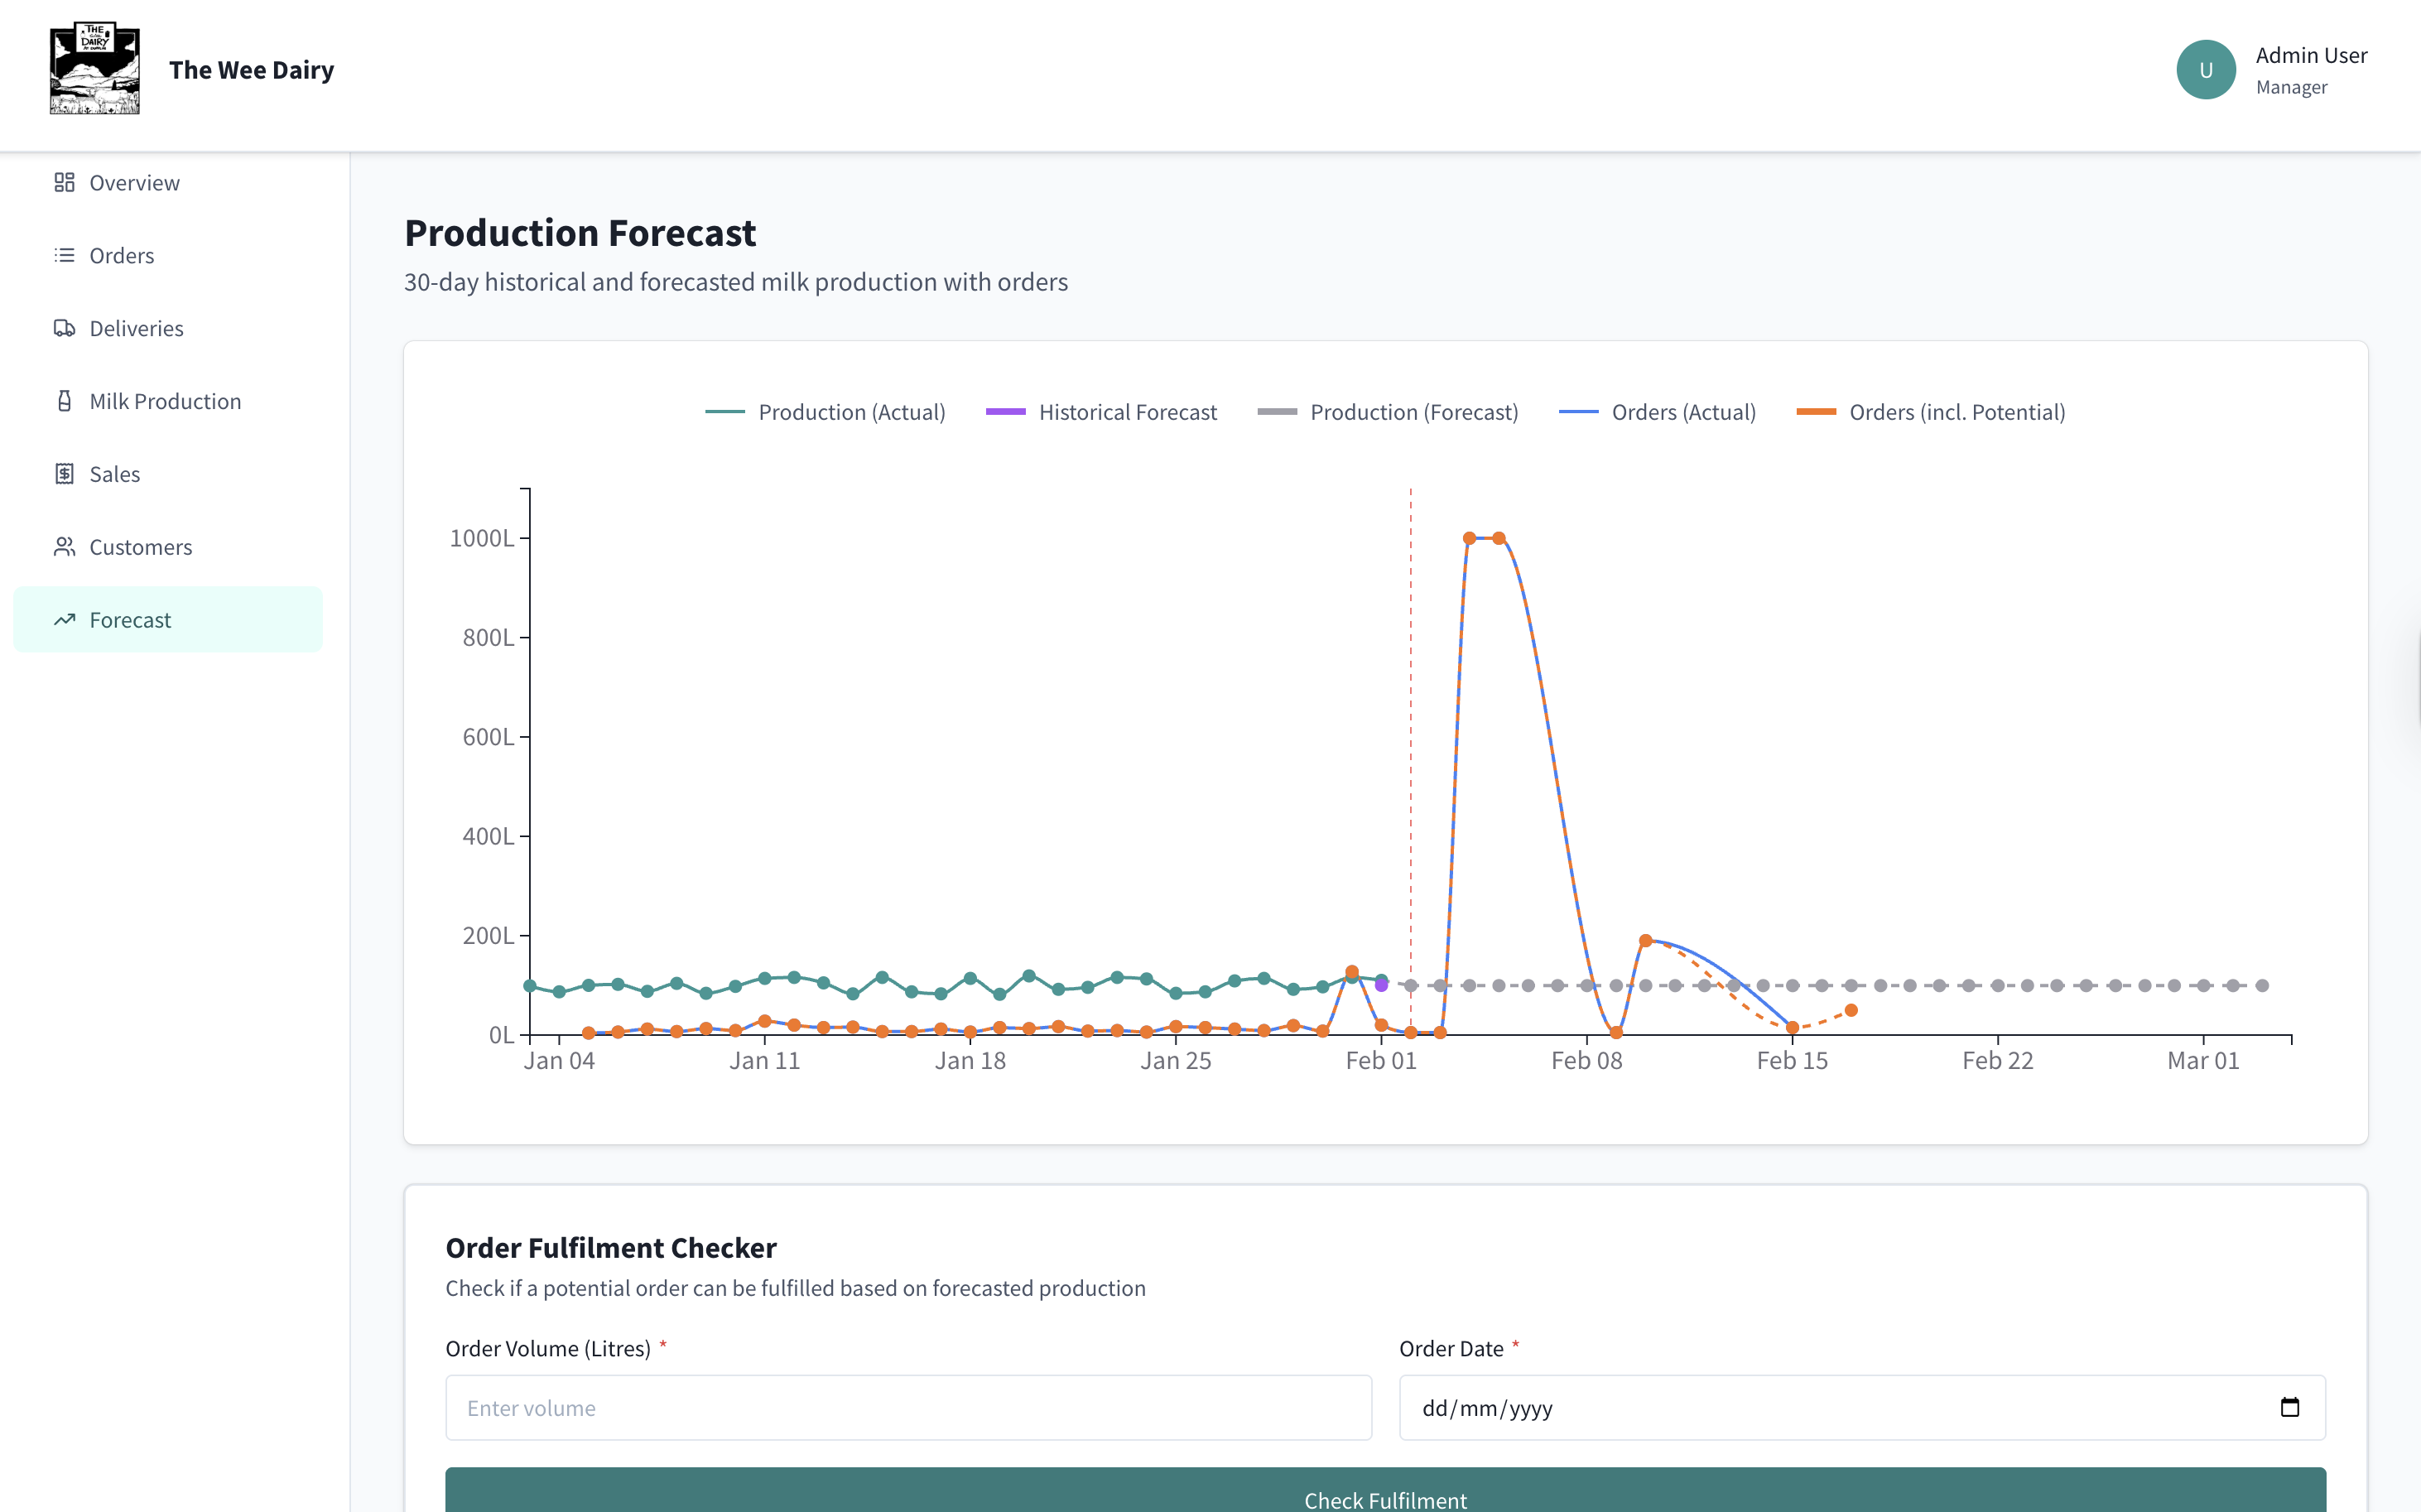The image size is (2421, 1512).
Task: Click the Forecast trend arrow icon
Action: tap(64, 620)
